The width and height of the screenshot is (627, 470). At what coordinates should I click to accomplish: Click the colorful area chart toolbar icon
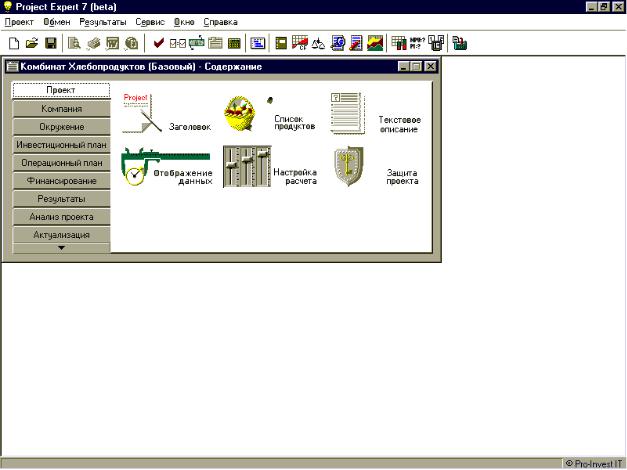375,43
